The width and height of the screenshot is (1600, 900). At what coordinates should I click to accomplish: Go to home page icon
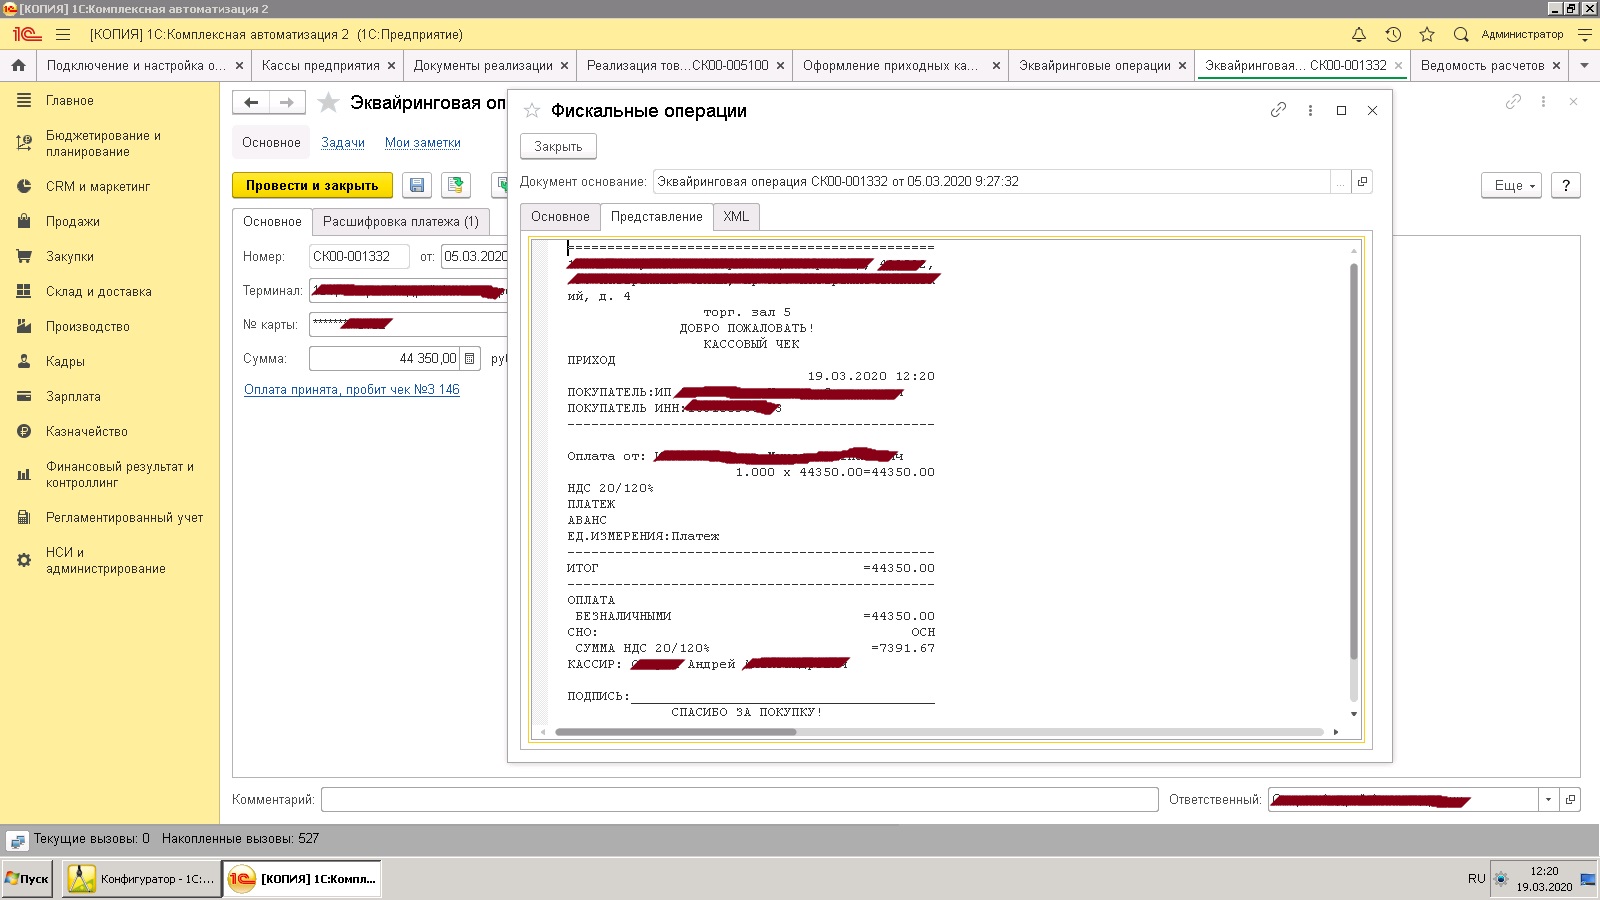(18, 65)
